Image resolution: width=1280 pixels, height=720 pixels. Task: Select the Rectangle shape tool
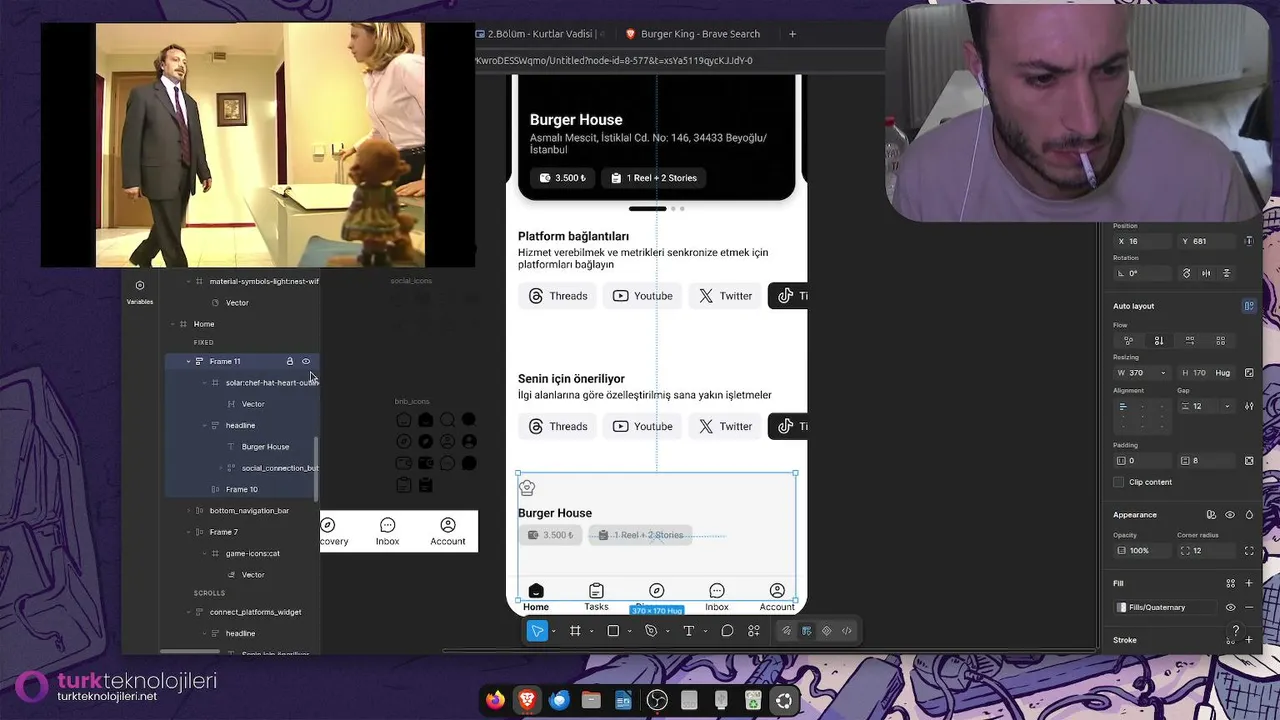click(x=613, y=631)
